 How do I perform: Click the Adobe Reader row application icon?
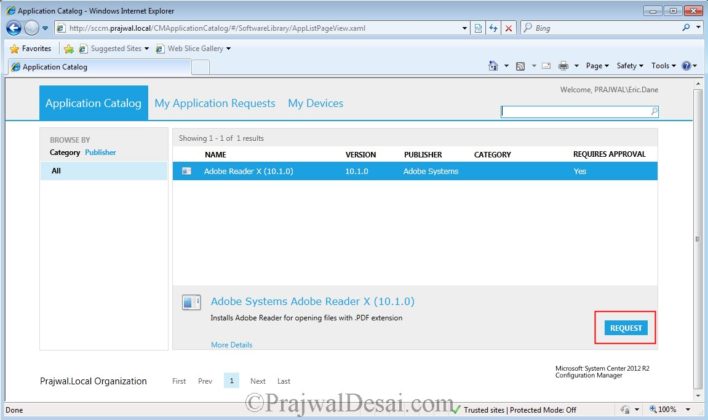[x=186, y=171]
